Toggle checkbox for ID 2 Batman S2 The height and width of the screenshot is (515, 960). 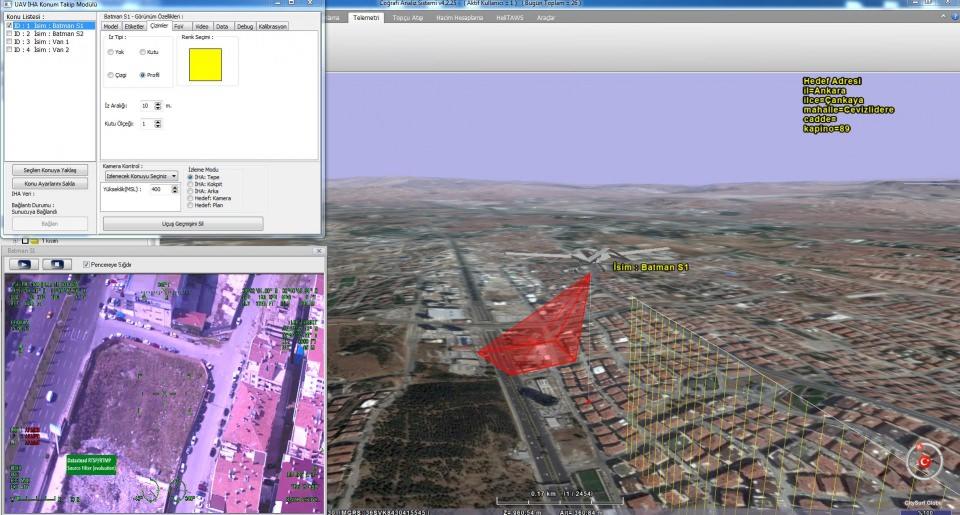(x=9, y=34)
